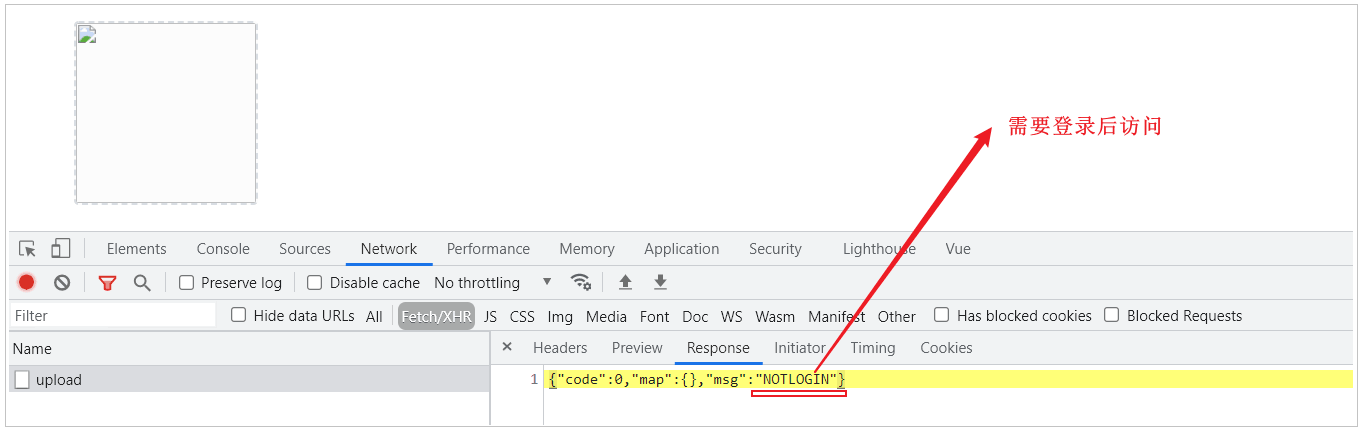The width and height of the screenshot is (1364, 432).
Task: Stop recording network log with red button
Action: pyautogui.click(x=27, y=283)
